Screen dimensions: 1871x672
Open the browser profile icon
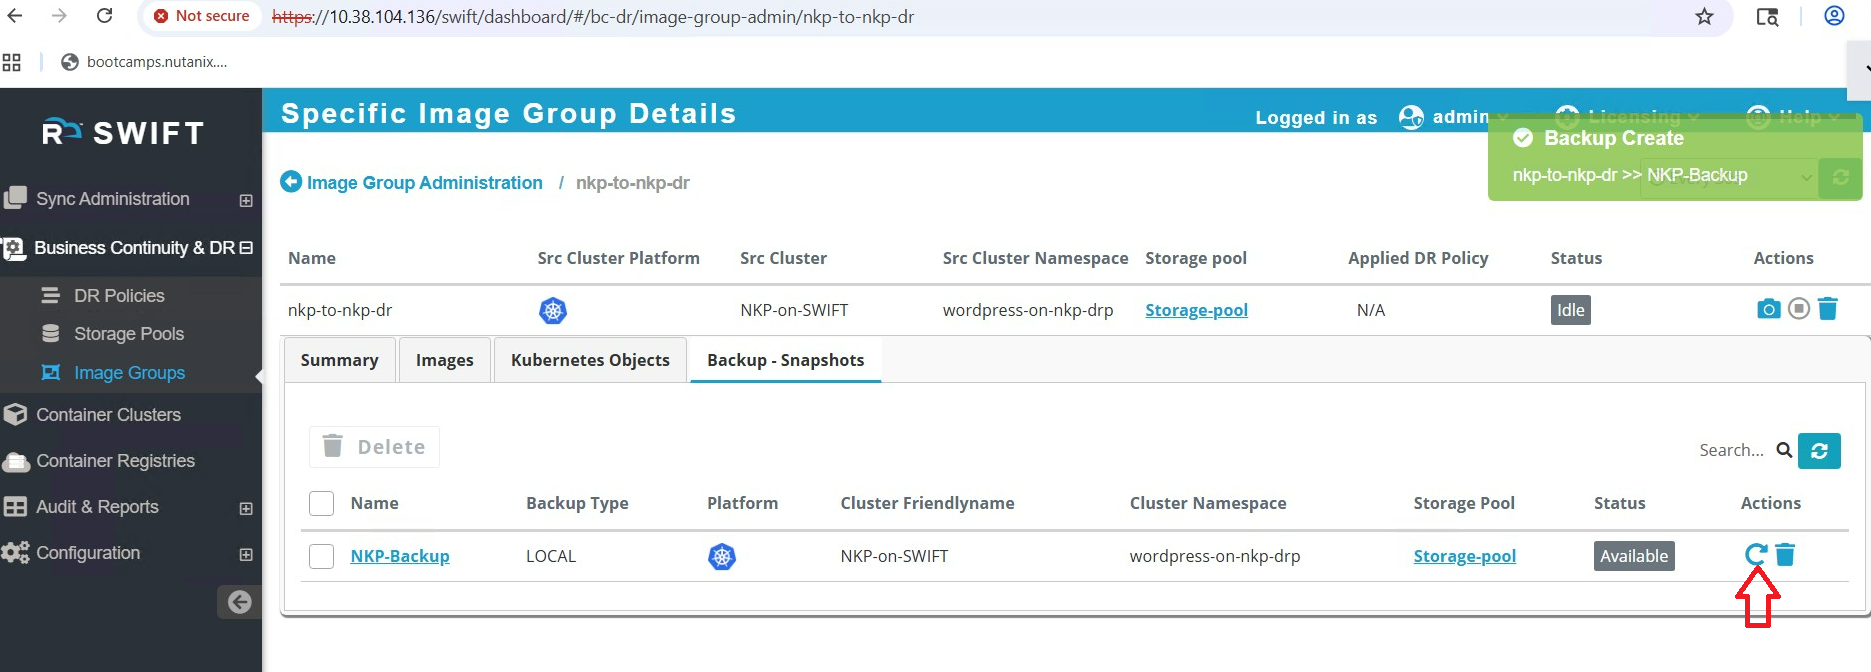[x=1834, y=16]
